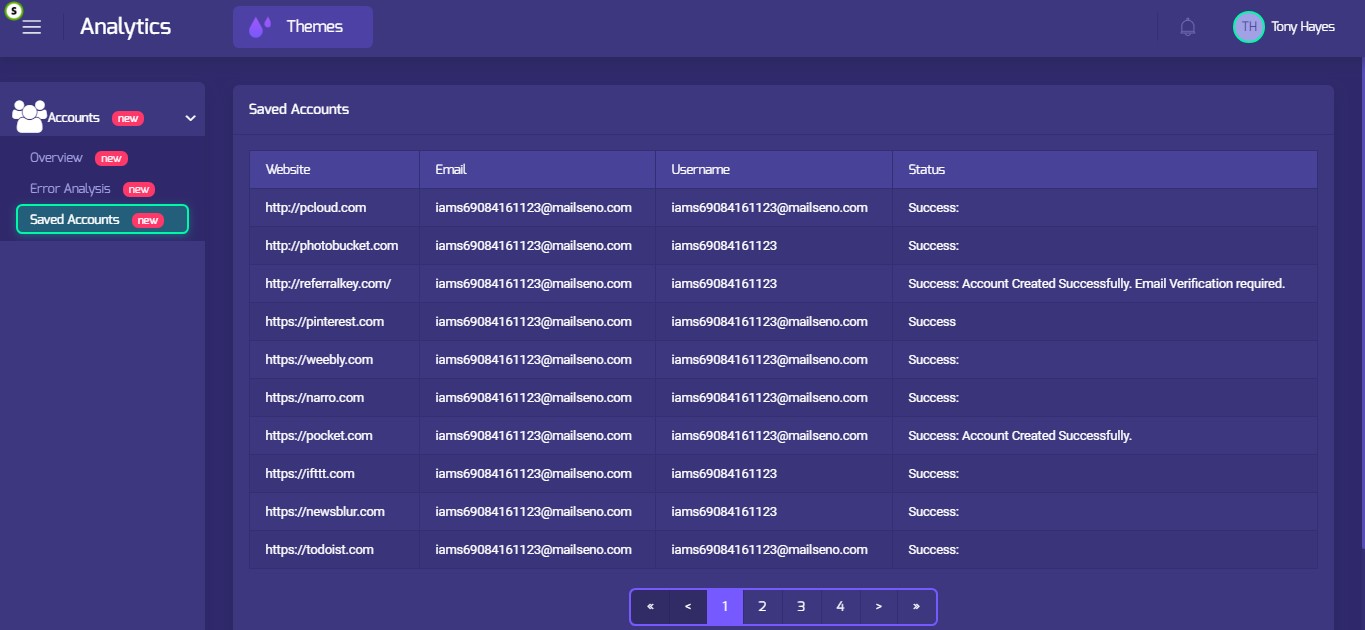The width and height of the screenshot is (1365, 630).
Task: Click the notification bell icon
Action: (x=1188, y=27)
